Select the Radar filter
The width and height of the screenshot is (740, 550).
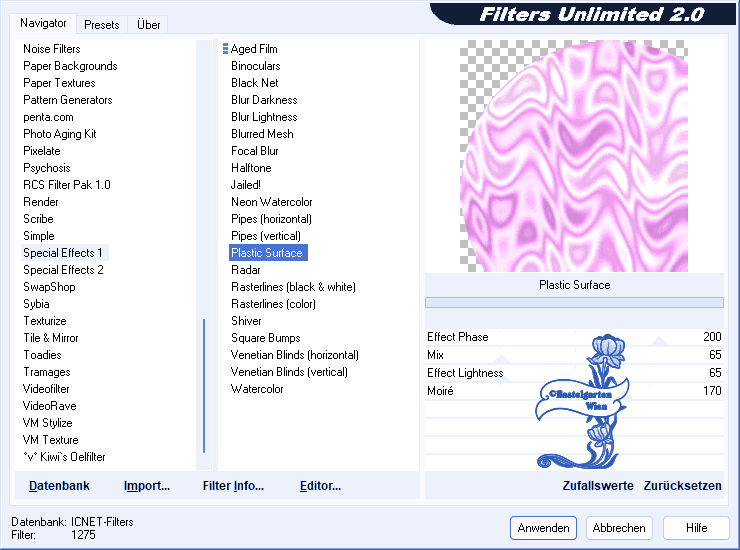tap(245, 270)
